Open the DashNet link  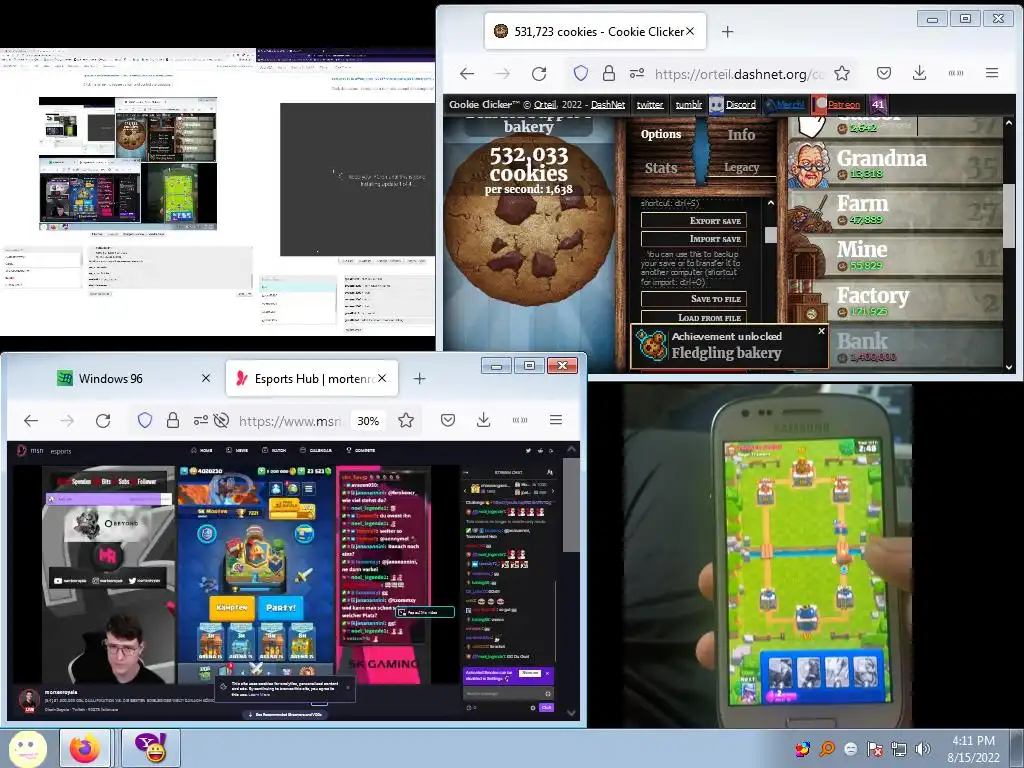point(607,104)
